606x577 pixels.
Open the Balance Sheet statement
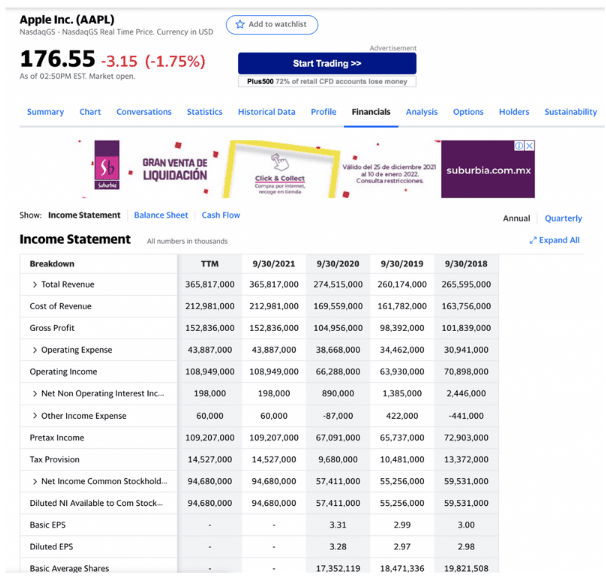click(x=161, y=215)
